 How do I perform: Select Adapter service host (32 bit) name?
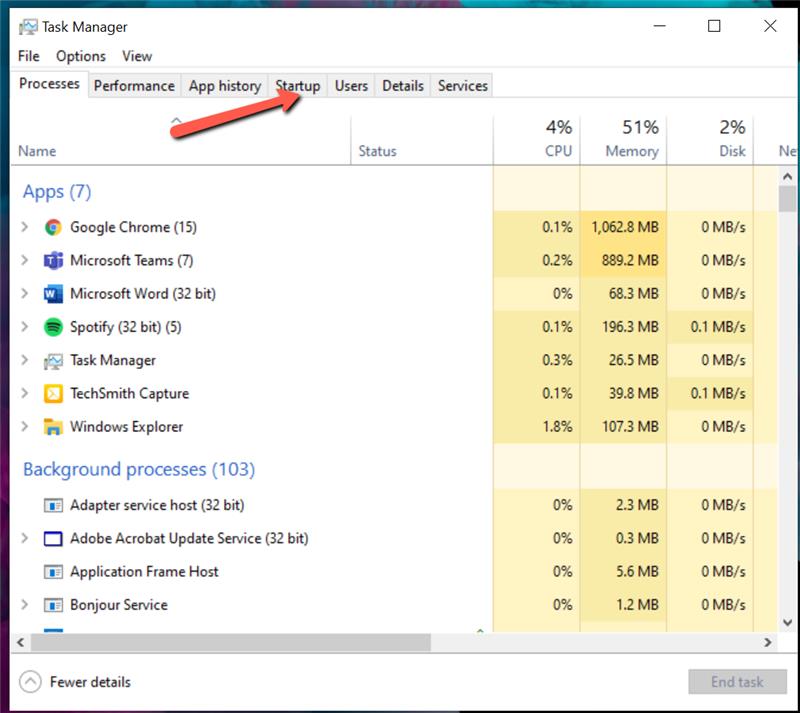coord(157,505)
